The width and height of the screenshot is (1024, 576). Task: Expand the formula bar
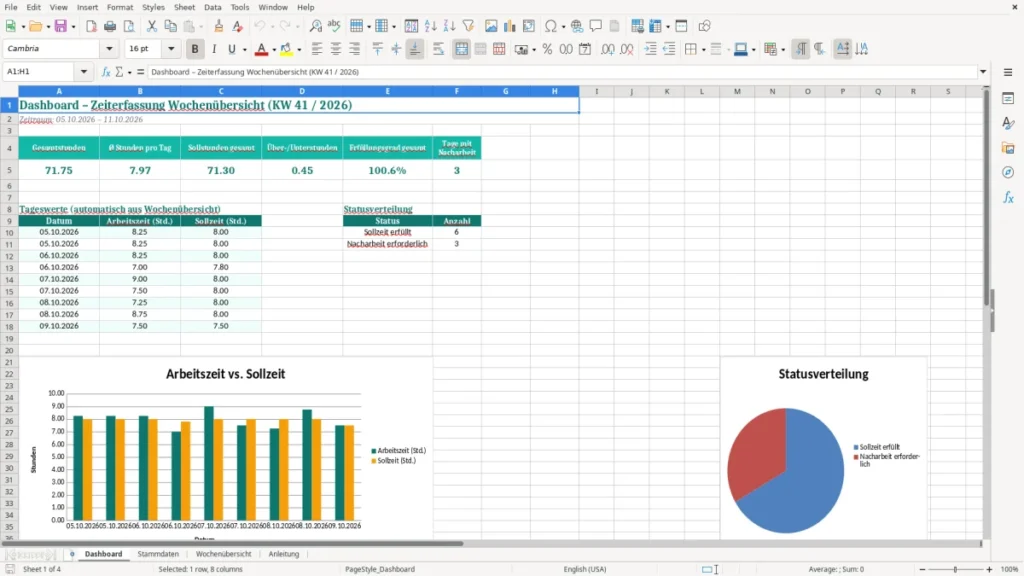983,72
